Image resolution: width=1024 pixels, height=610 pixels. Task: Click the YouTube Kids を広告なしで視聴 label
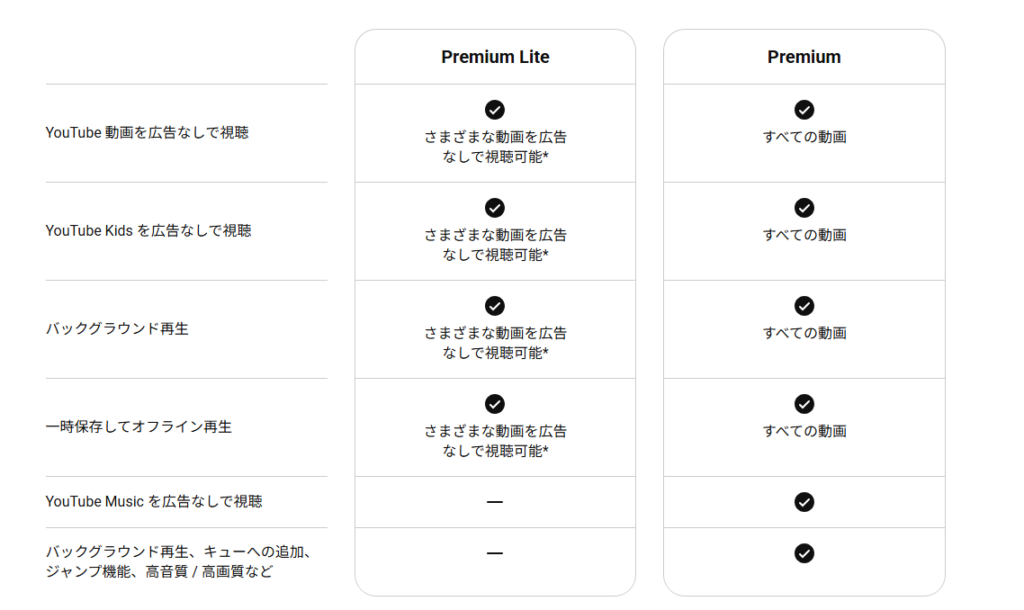[148, 231]
